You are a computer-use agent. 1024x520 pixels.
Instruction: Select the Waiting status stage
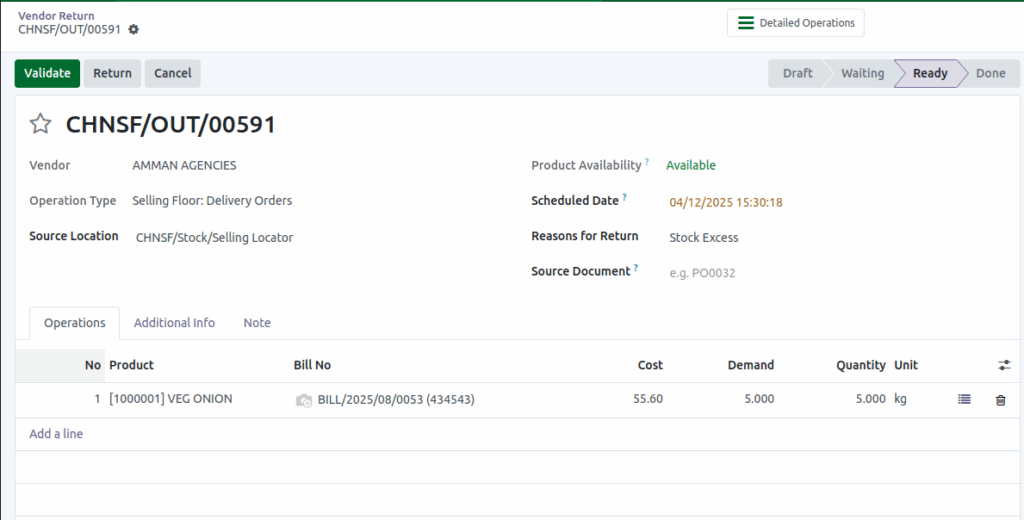tap(862, 73)
